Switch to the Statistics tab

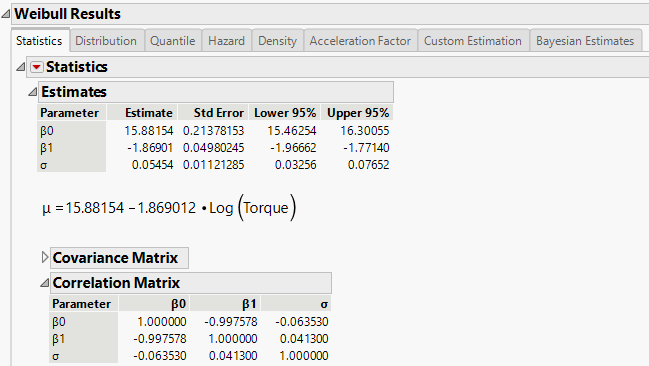click(39, 41)
